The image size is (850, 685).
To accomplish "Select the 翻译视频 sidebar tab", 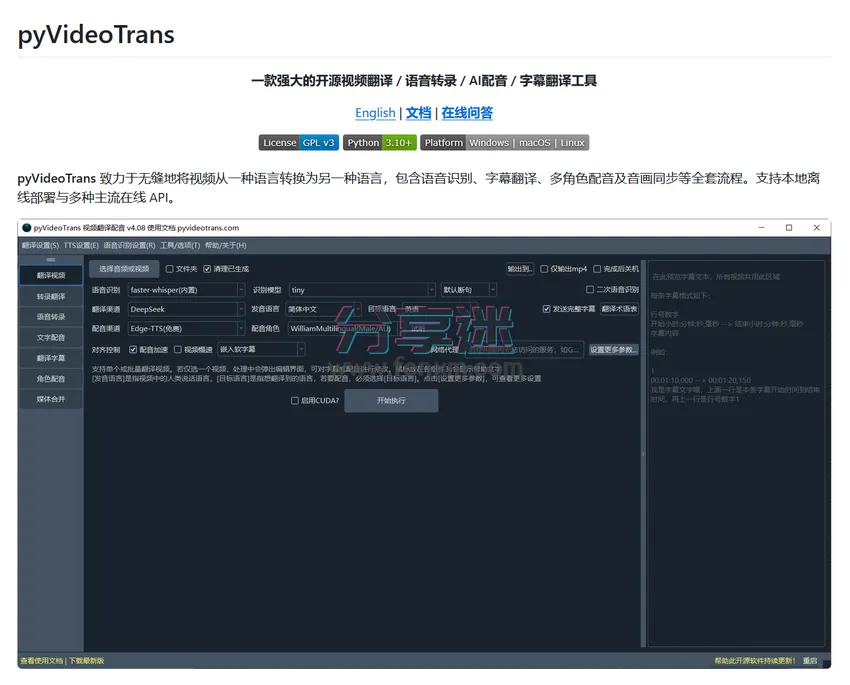I will tap(51, 275).
